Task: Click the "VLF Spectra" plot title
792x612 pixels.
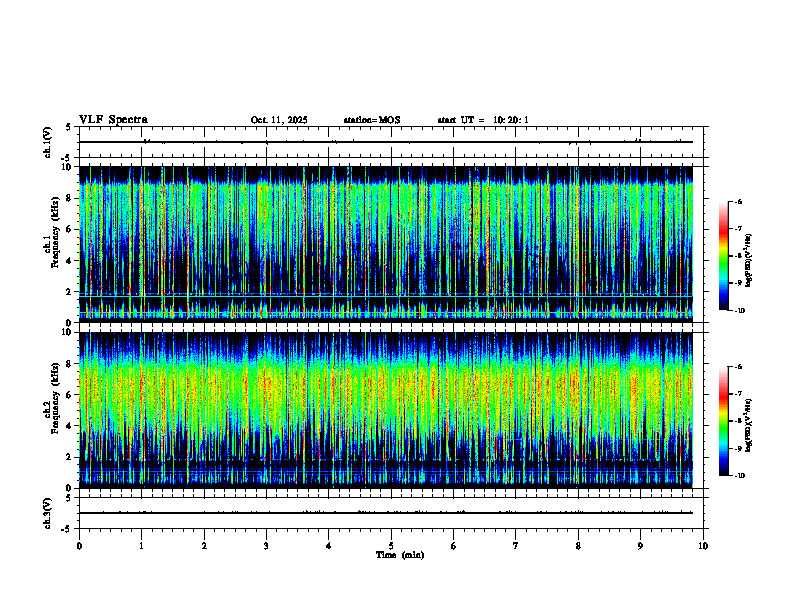Action: 113,120
